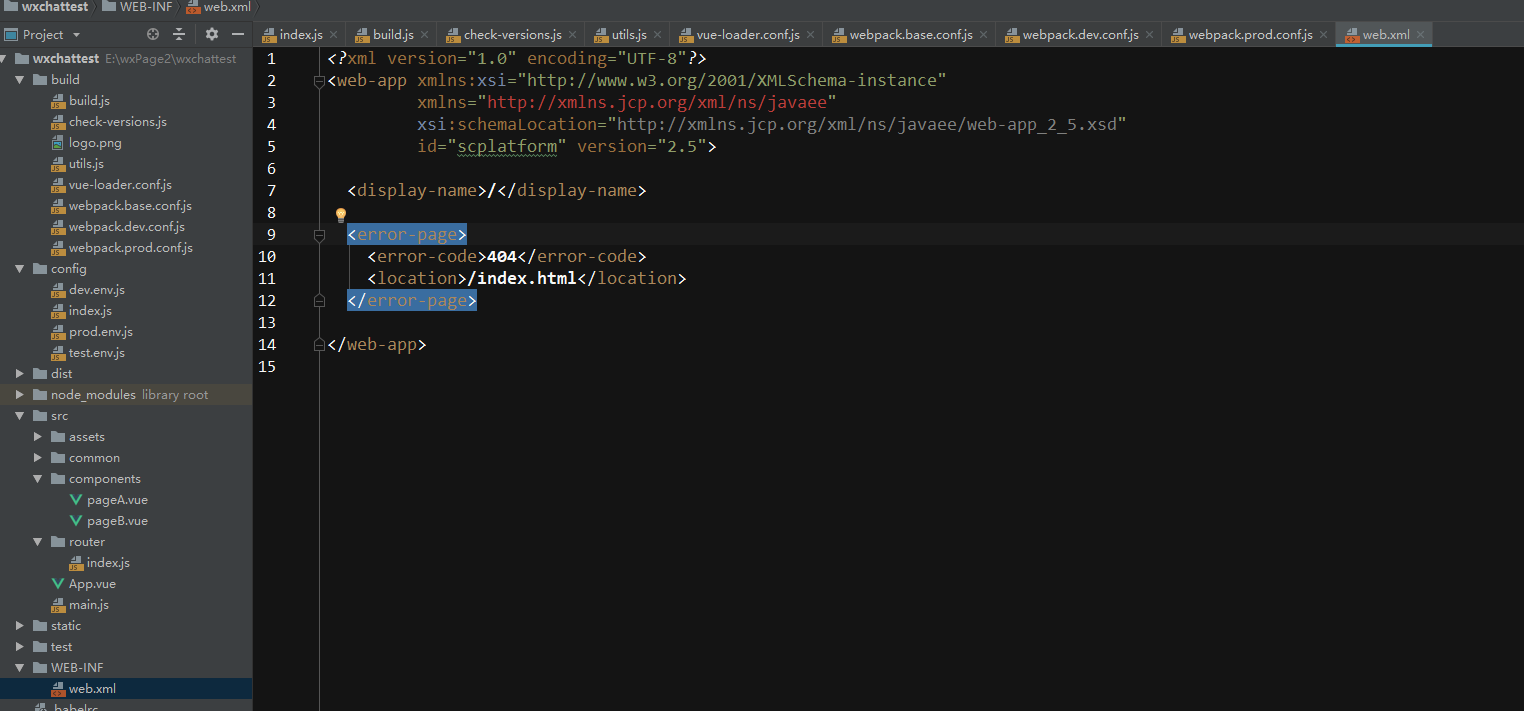Close the utils.js editor tab
1524x711 pixels.
(658, 35)
